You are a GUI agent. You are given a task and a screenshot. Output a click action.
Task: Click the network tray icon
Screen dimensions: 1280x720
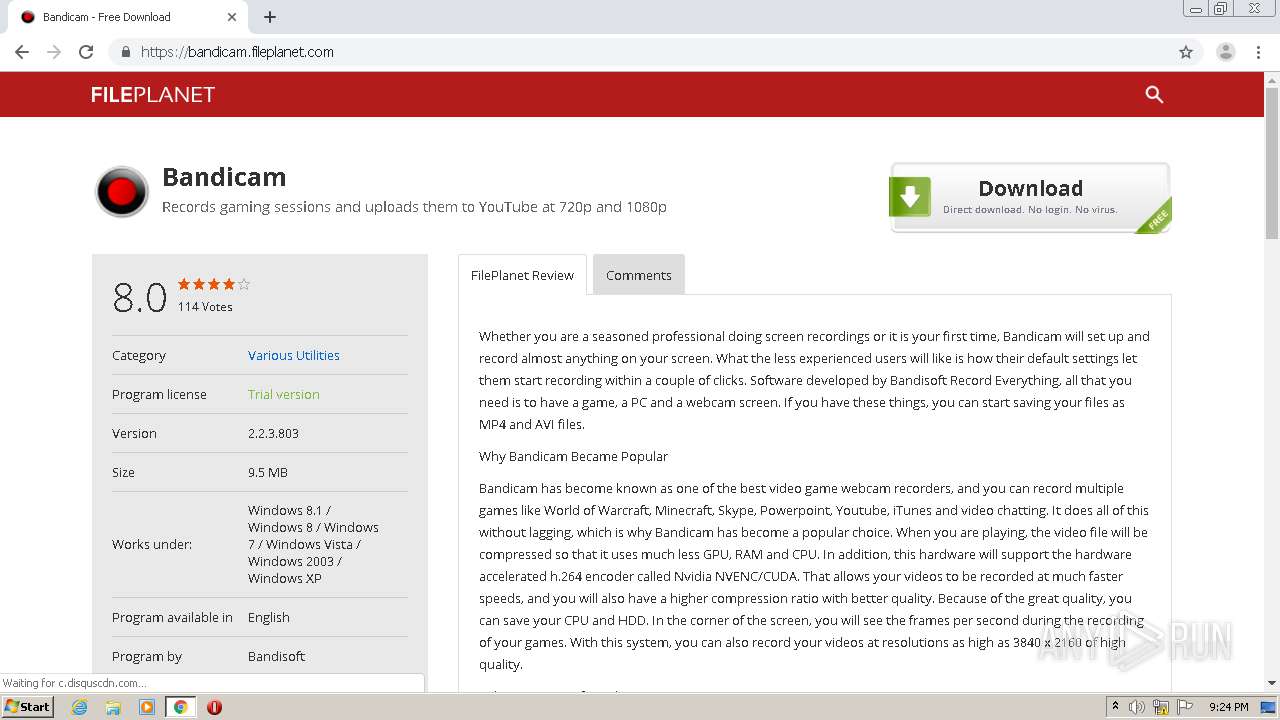coord(1161,707)
